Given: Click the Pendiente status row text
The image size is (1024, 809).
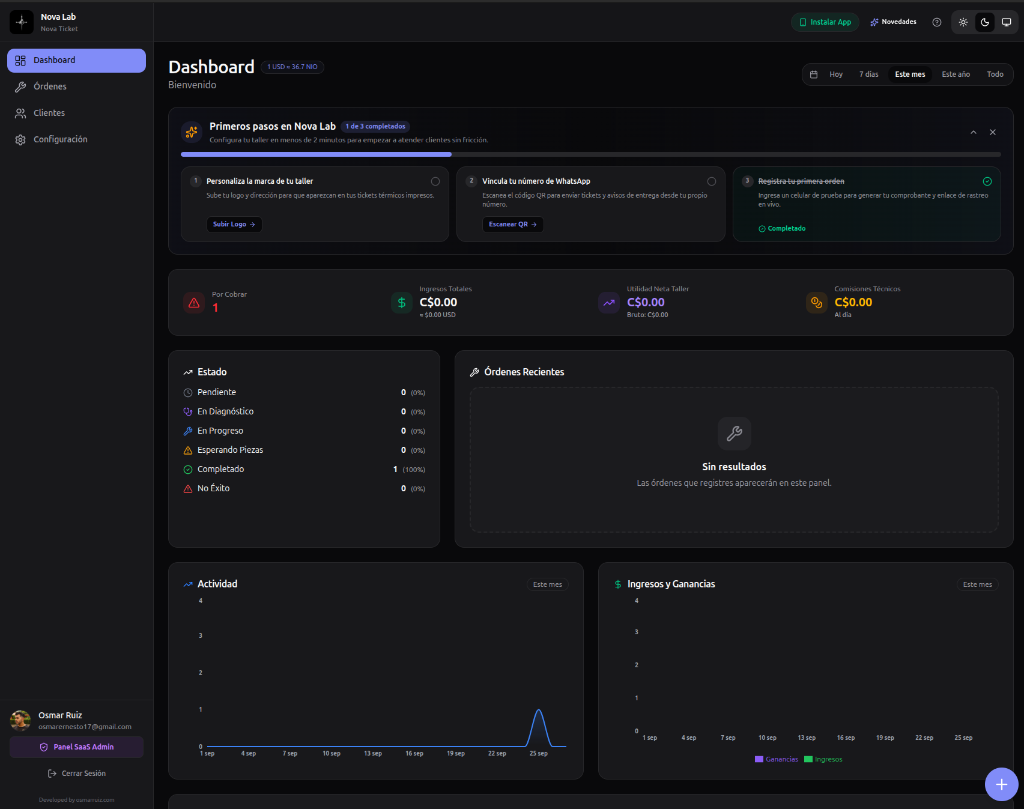Looking at the screenshot, I should (217, 392).
